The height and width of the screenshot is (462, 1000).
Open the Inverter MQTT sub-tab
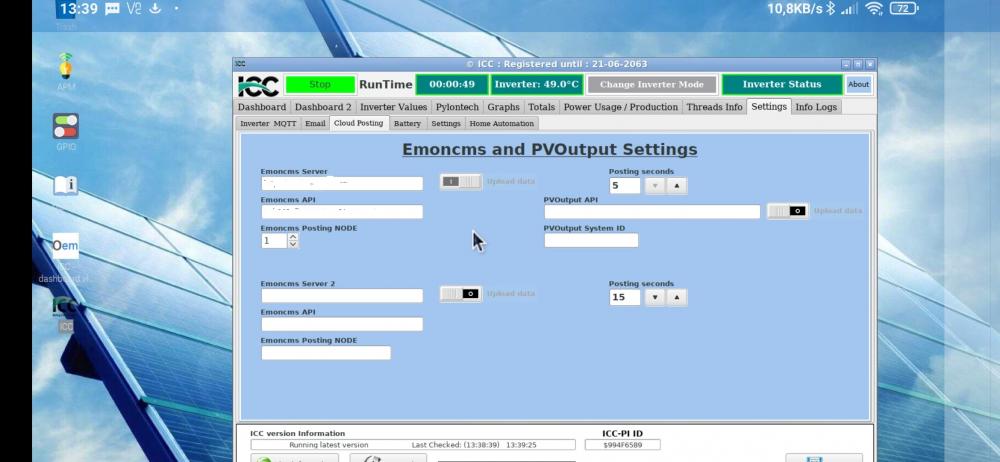coord(268,124)
